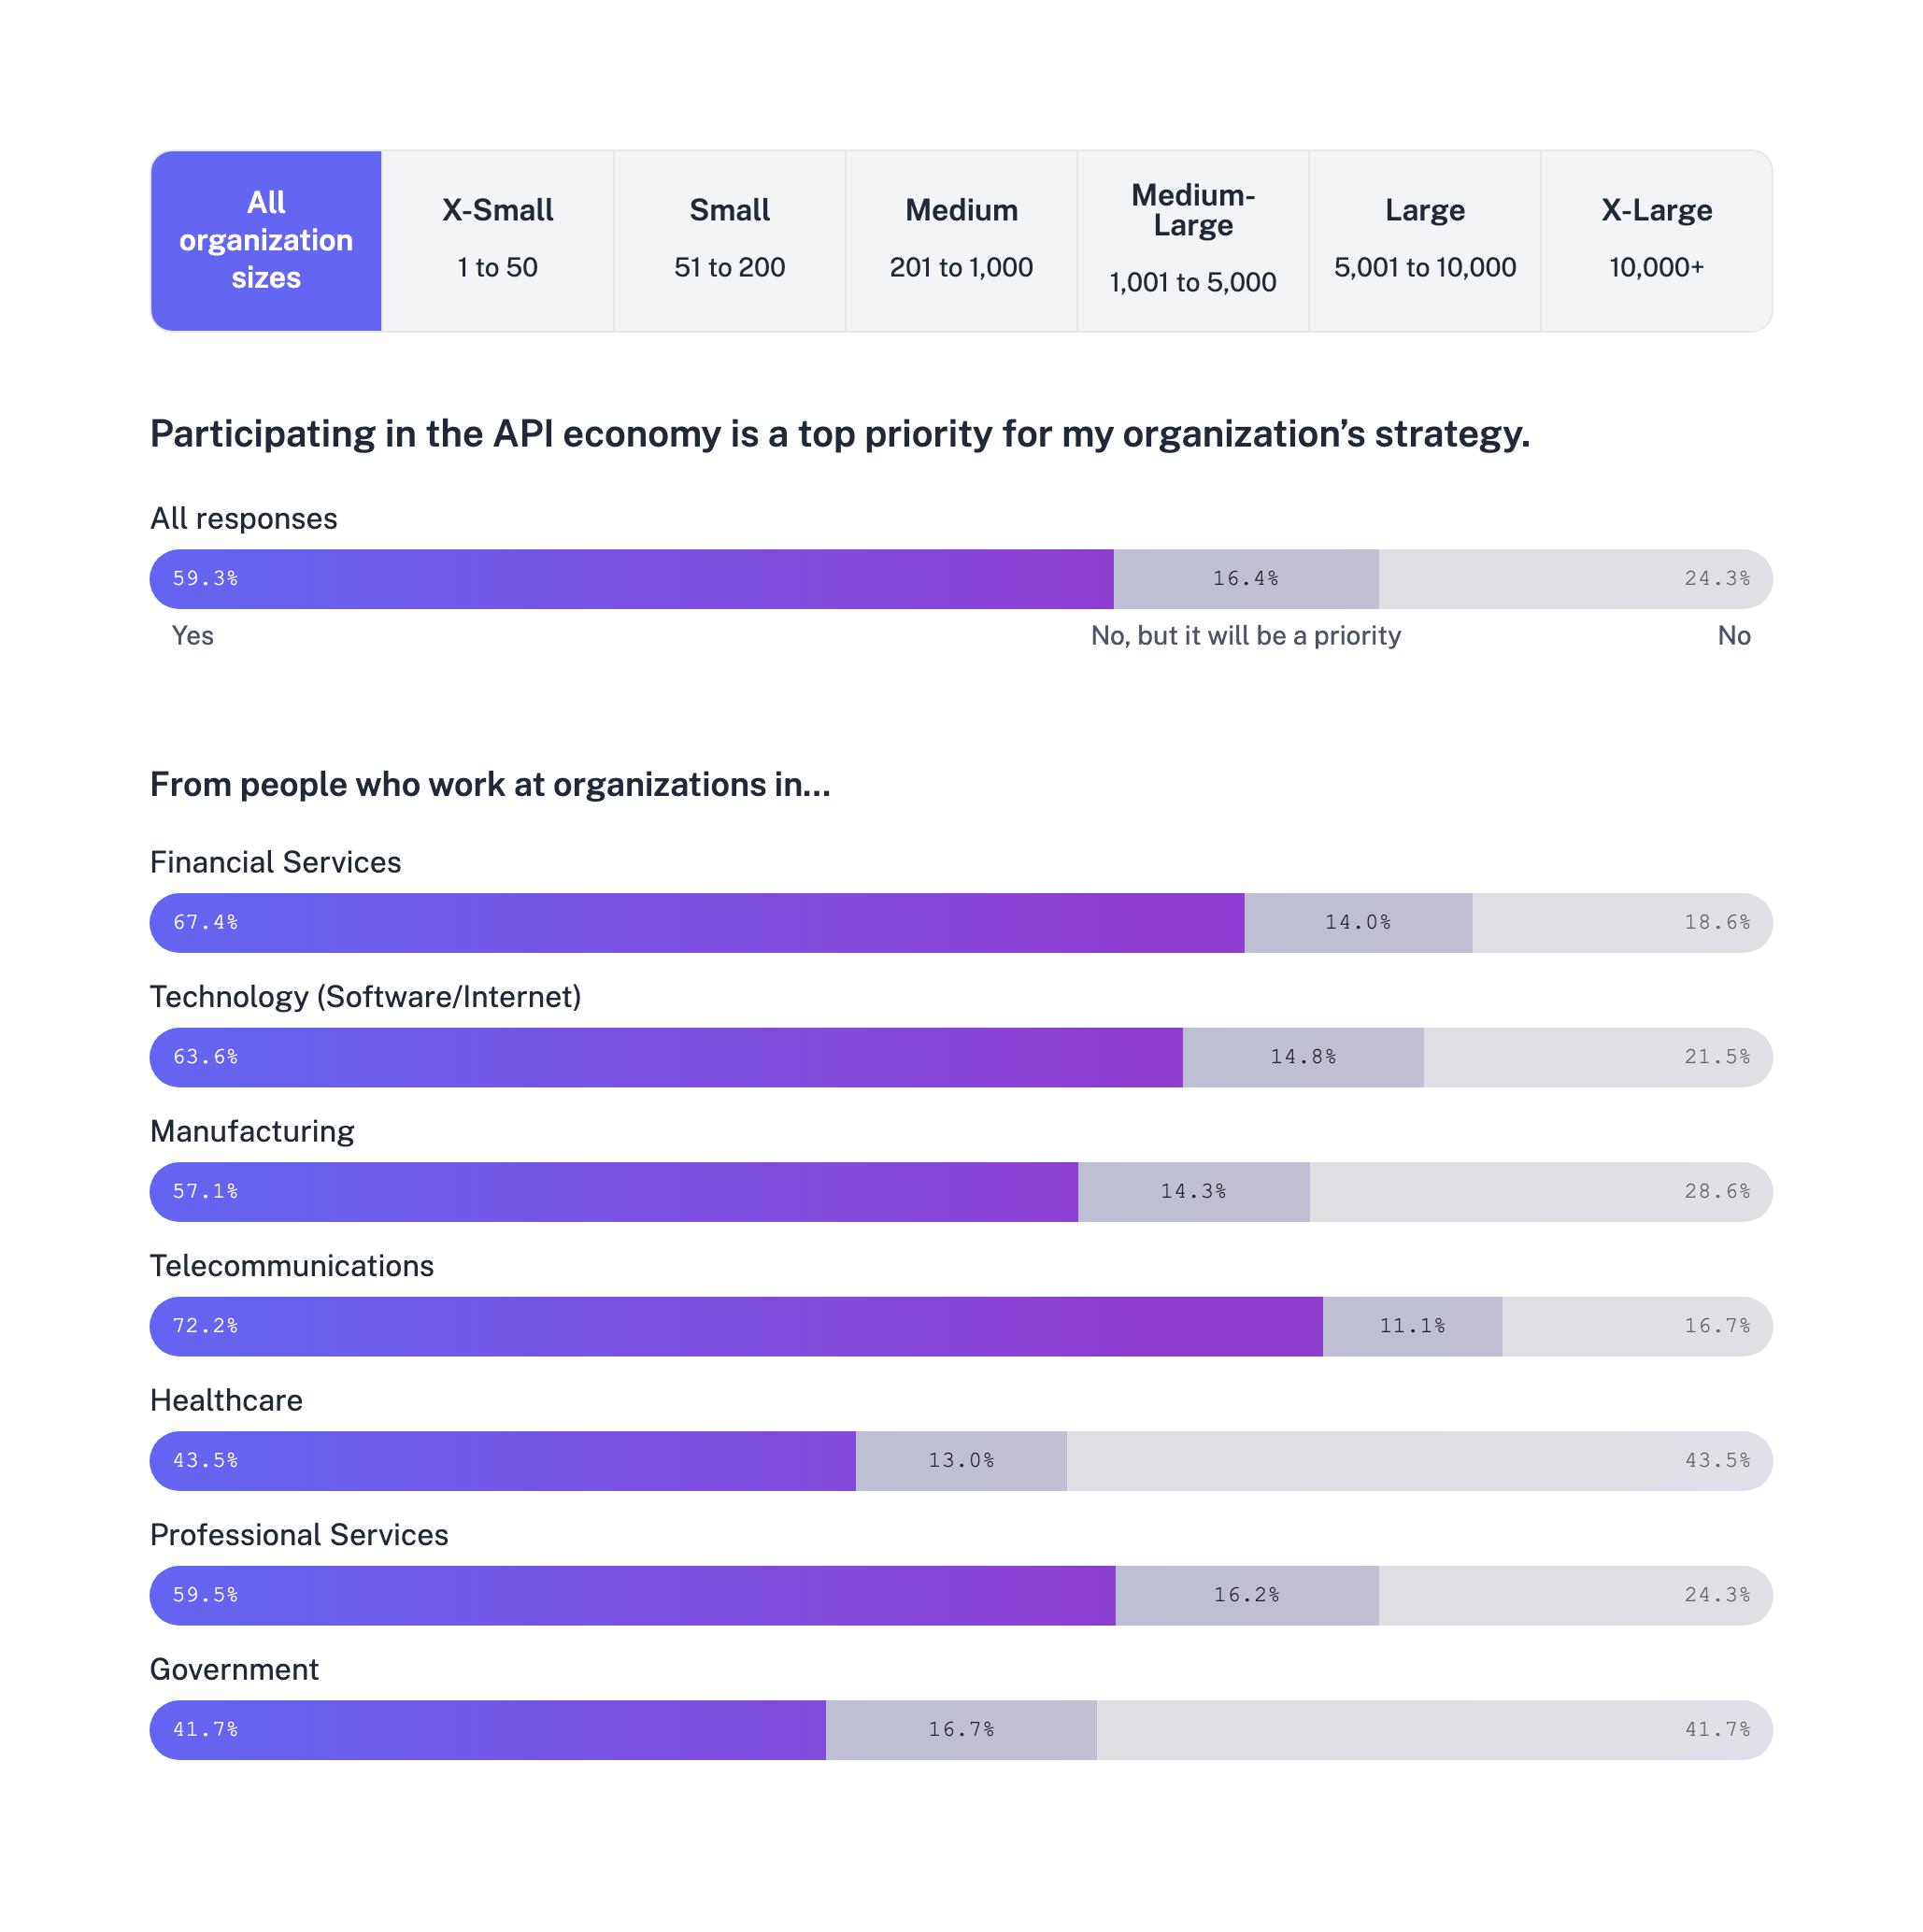Select the Large 5,001 to 10,000 filter
This screenshot has height=1932, width=1923.
pos(1424,240)
